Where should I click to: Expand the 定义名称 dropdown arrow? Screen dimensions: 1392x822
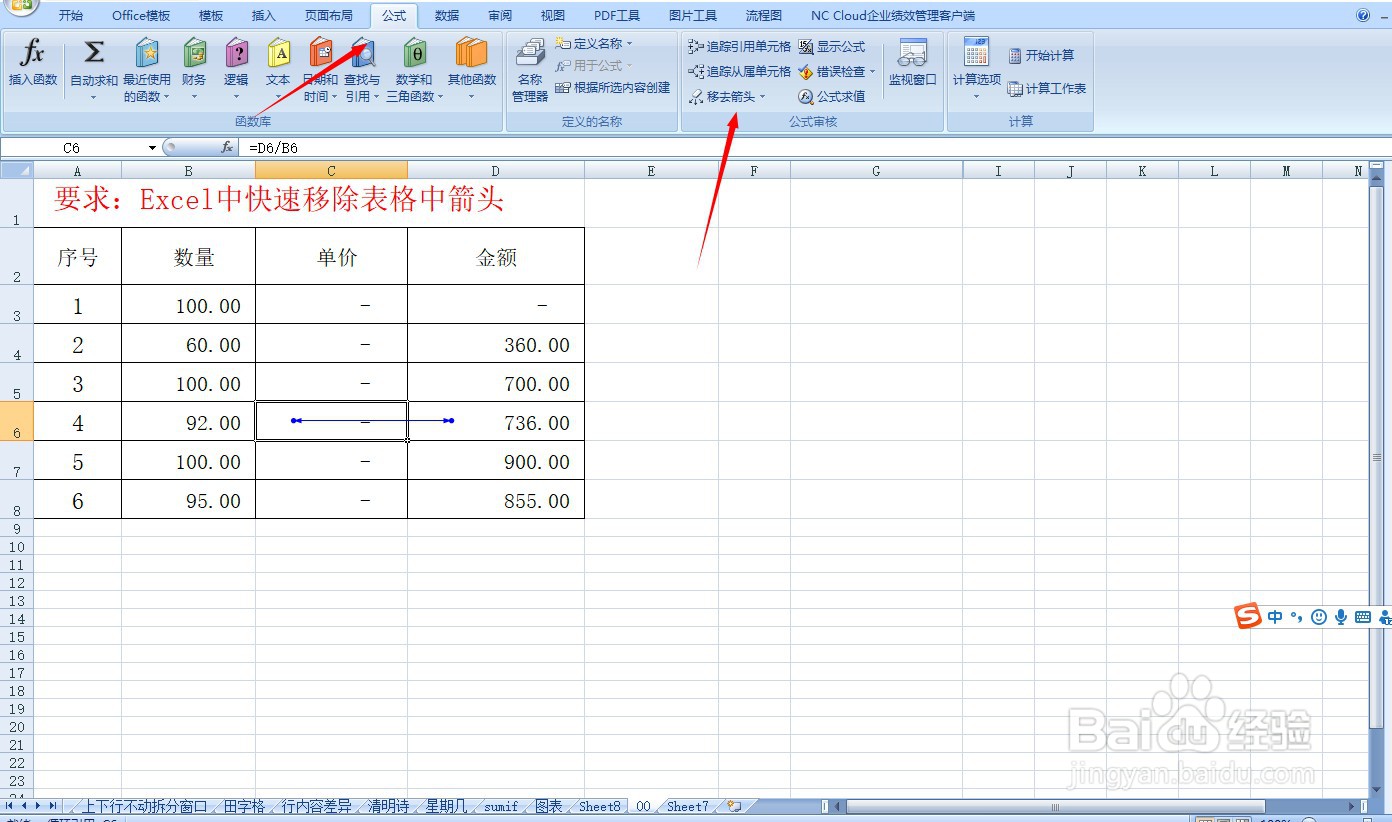[x=630, y=44]
